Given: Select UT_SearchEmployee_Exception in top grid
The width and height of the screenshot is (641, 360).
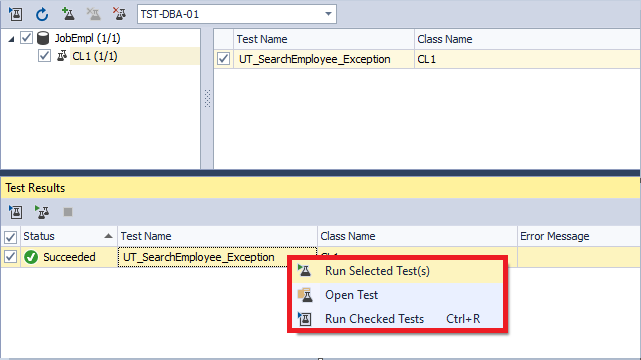Looking at the screenshot, I should [x=314, y=59].
